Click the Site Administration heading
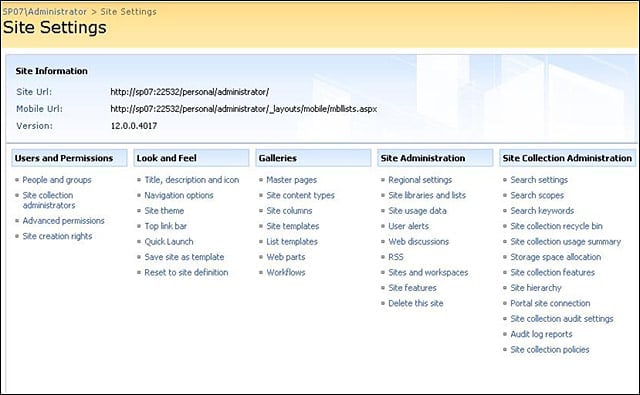This screenshot has width=640, height=395. click(x=423, y=158)
